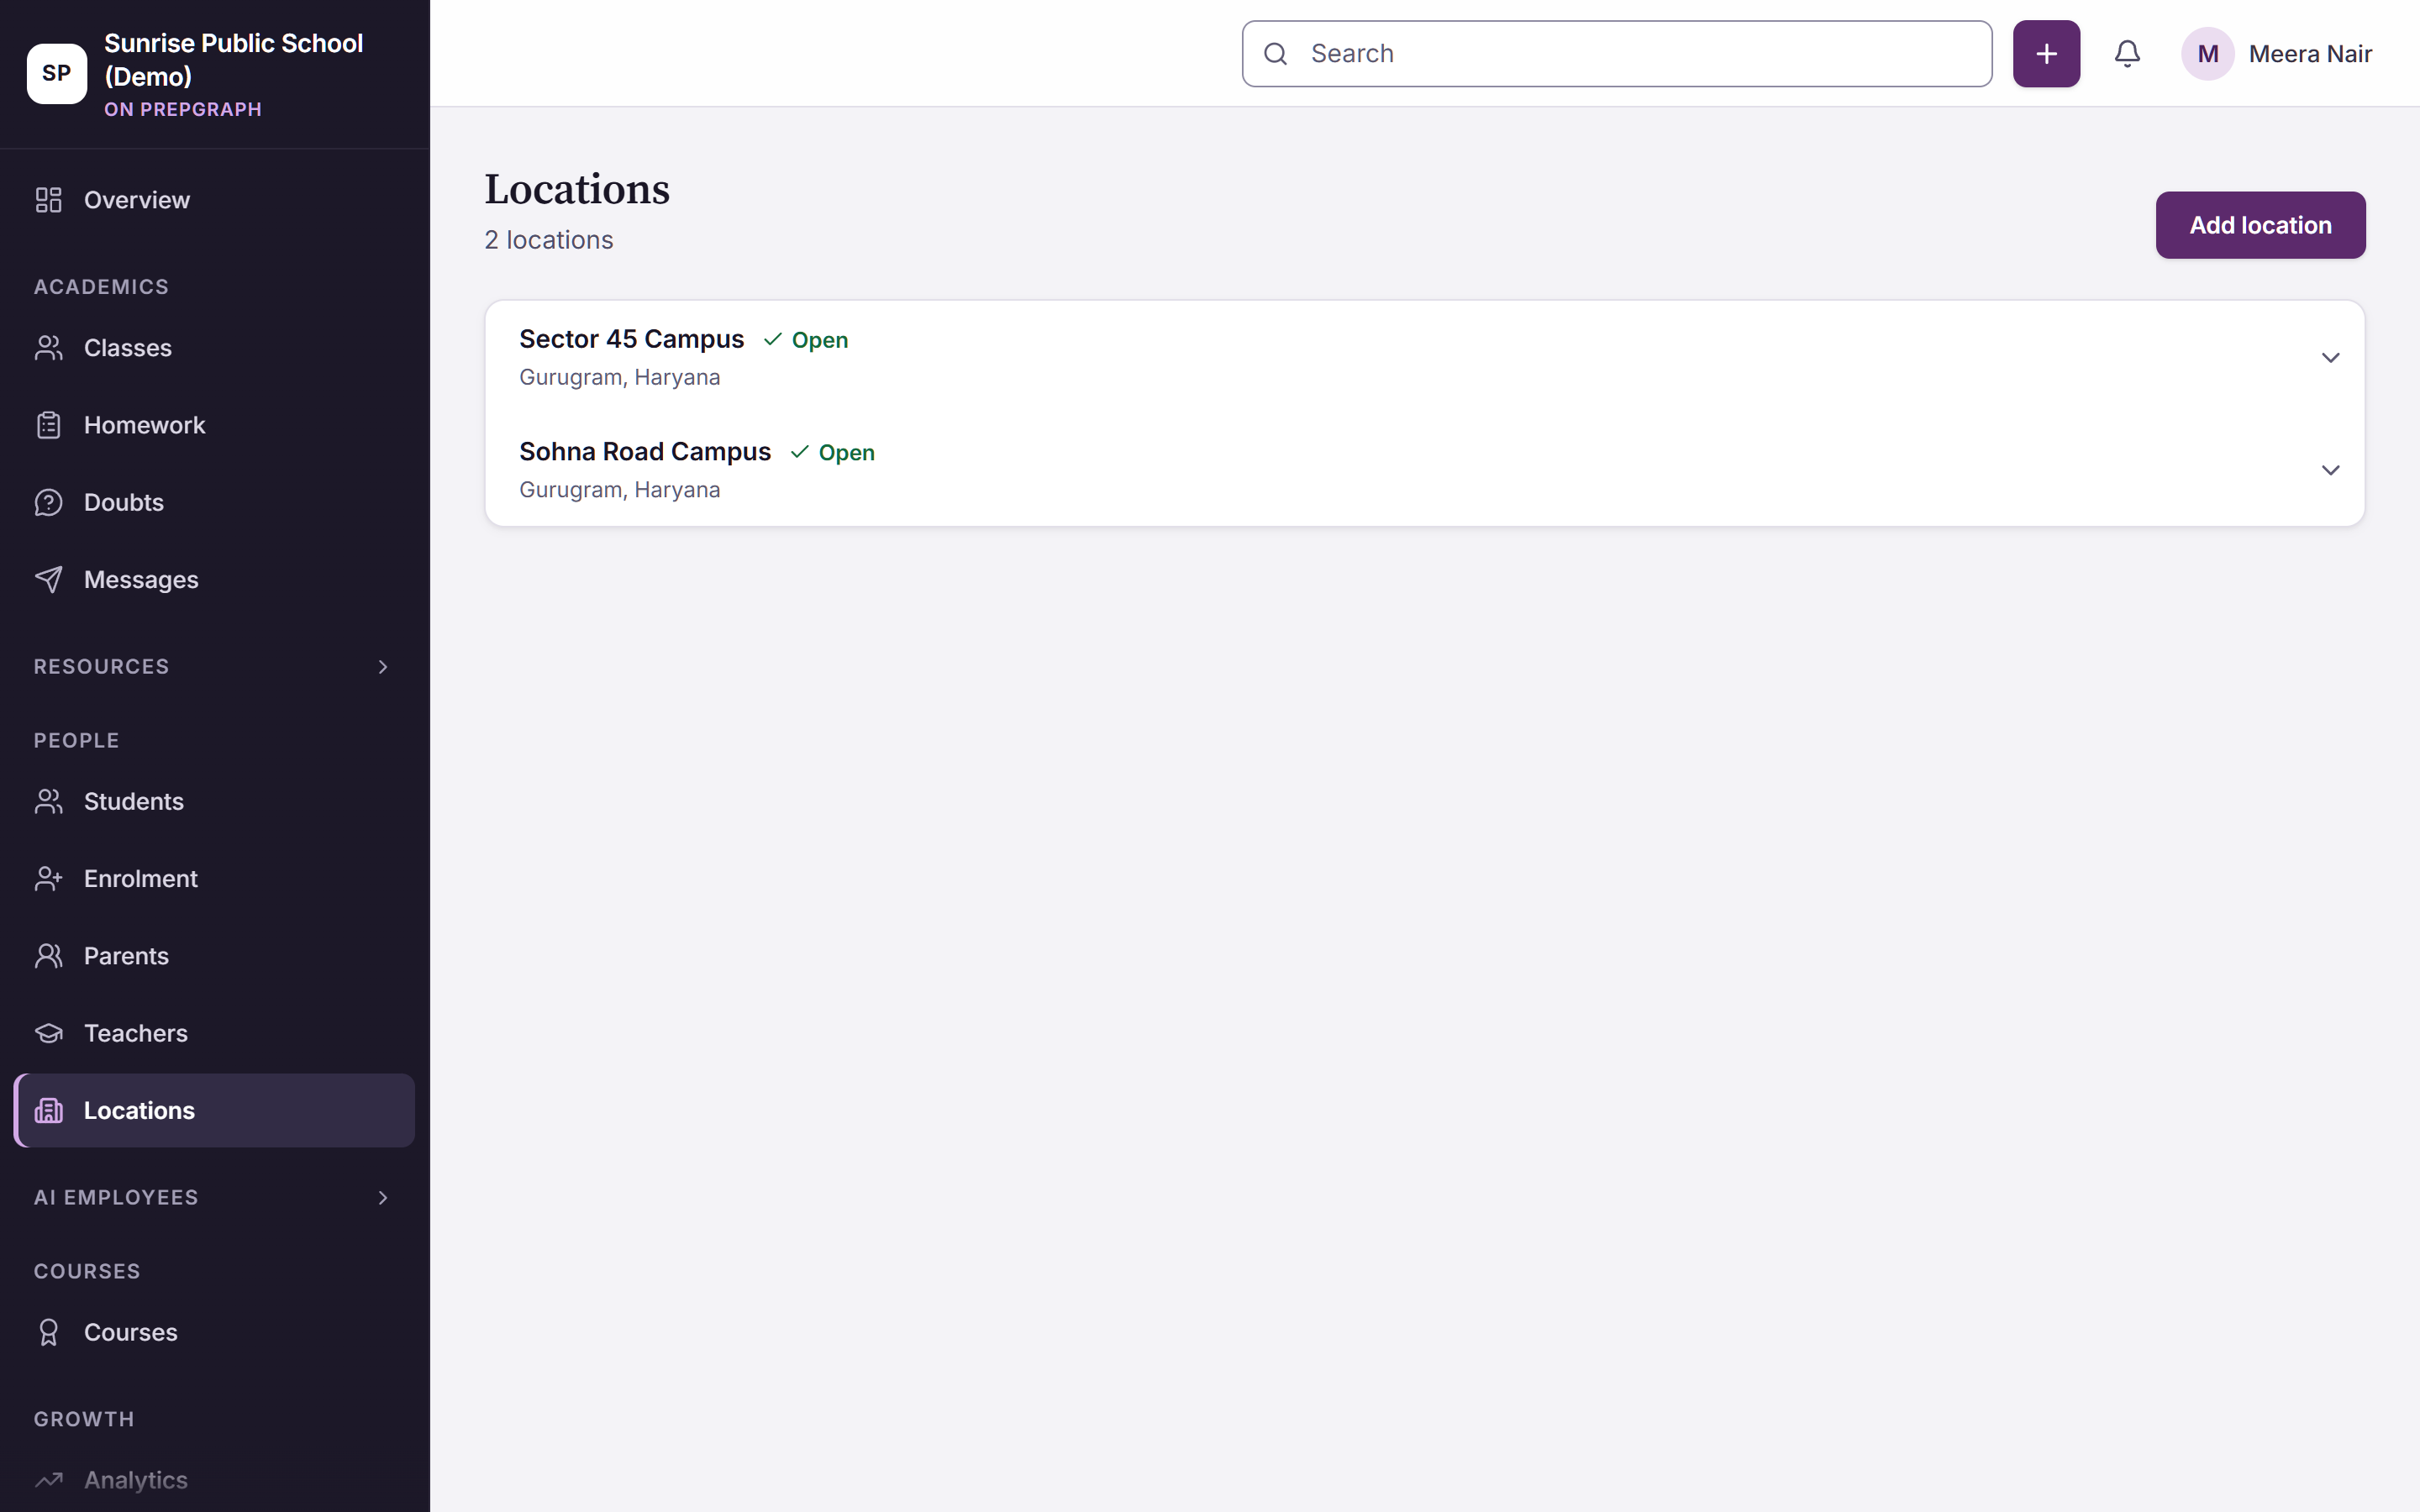The height and width of the screenshot is (1512, 2420).
Task: Click the Homework clipboard icon
Action: tap(48, 425)
